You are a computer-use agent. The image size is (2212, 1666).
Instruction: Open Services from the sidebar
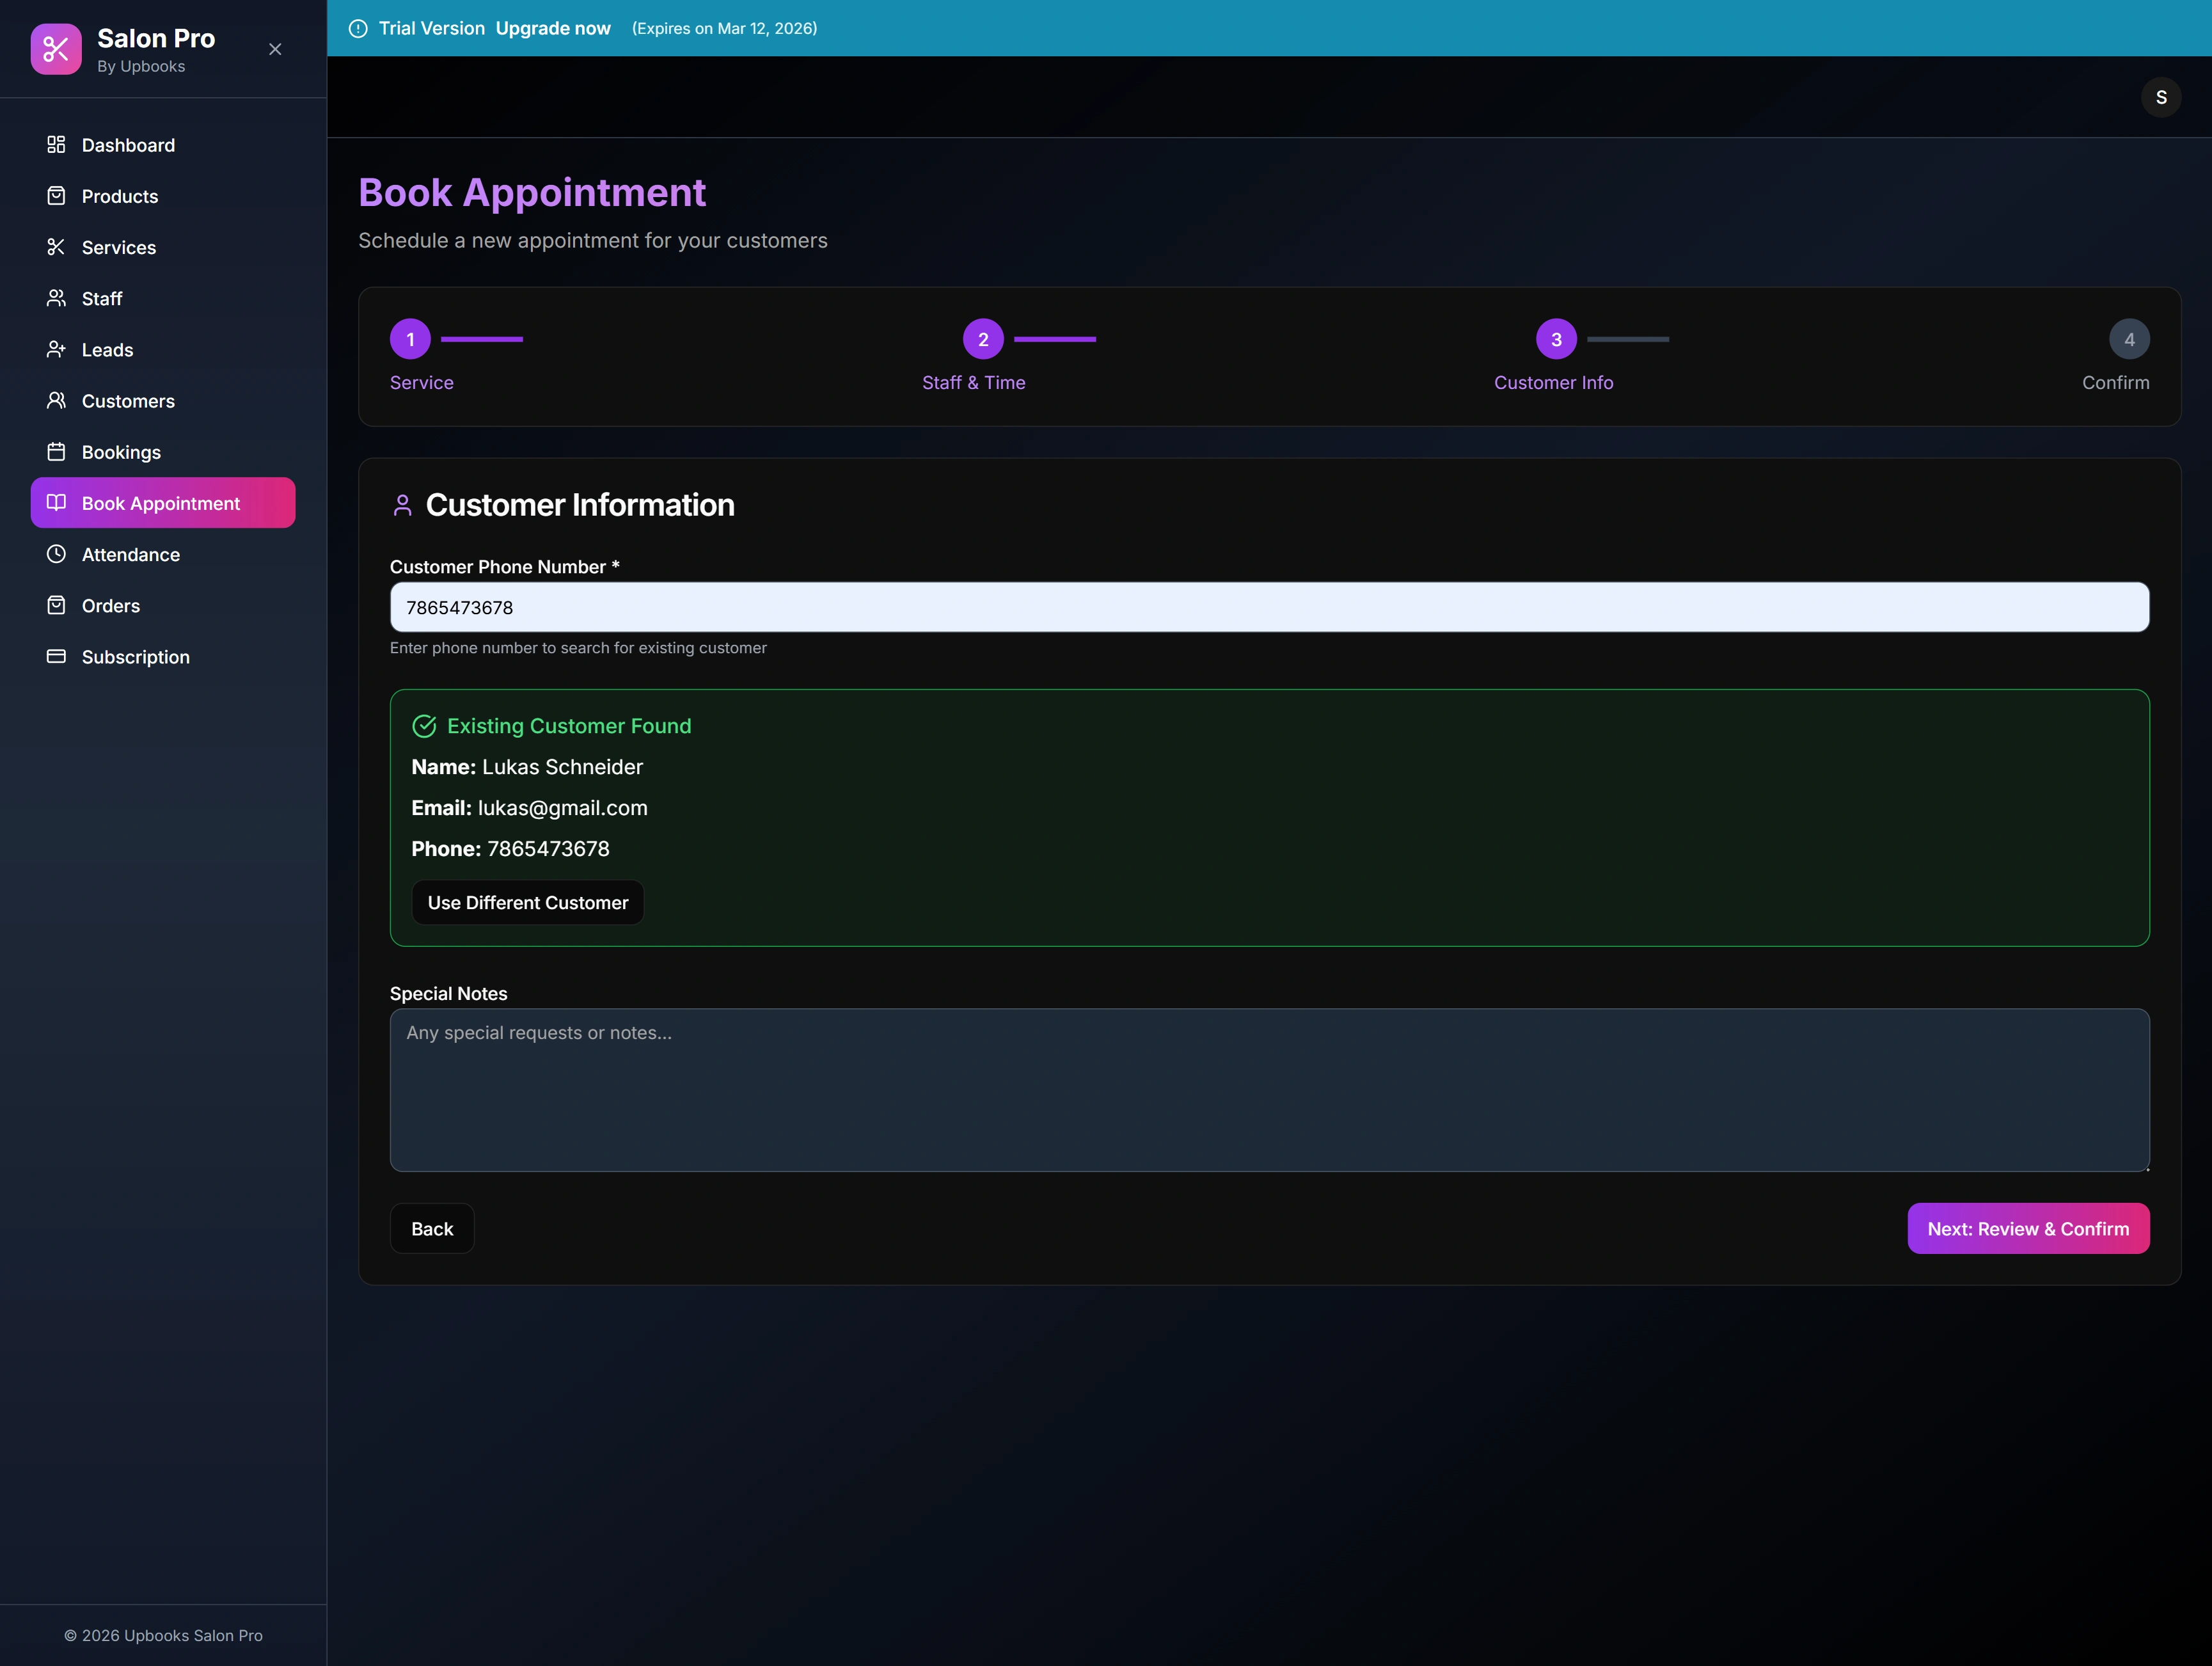[x=118, y=247]
